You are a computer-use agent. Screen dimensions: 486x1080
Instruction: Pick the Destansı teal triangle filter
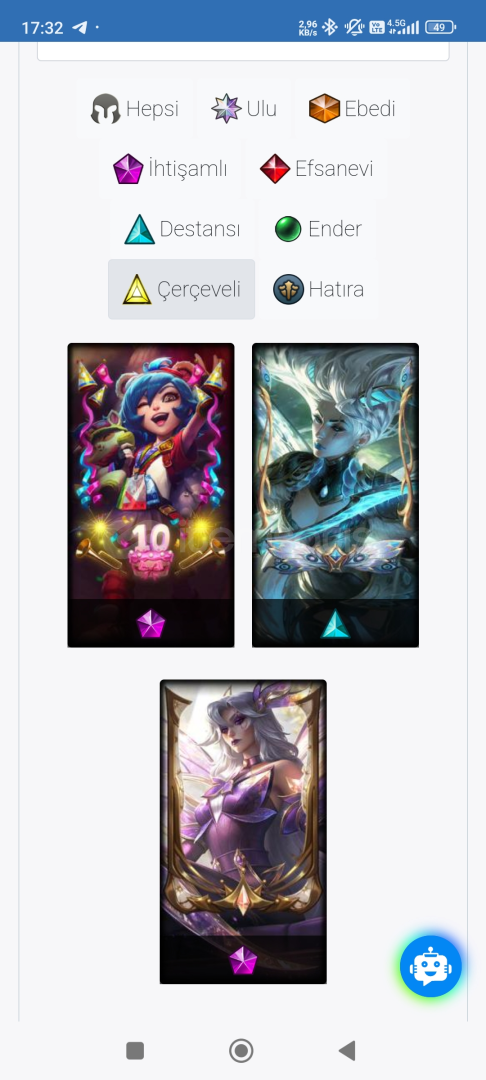click(182, 229)
